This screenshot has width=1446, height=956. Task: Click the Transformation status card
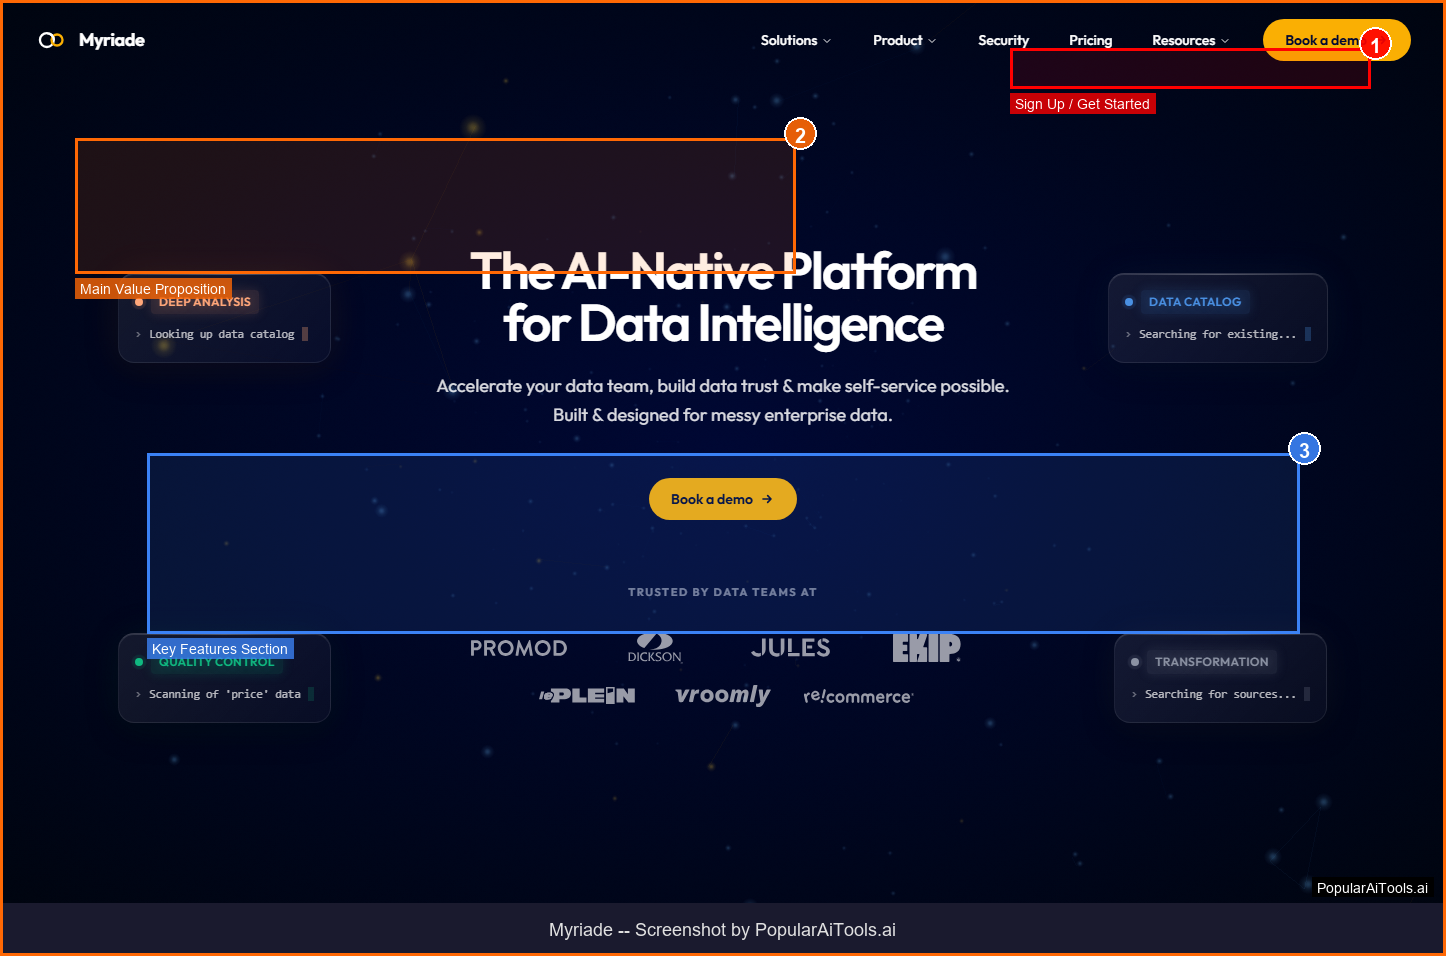click(1220, 678)
